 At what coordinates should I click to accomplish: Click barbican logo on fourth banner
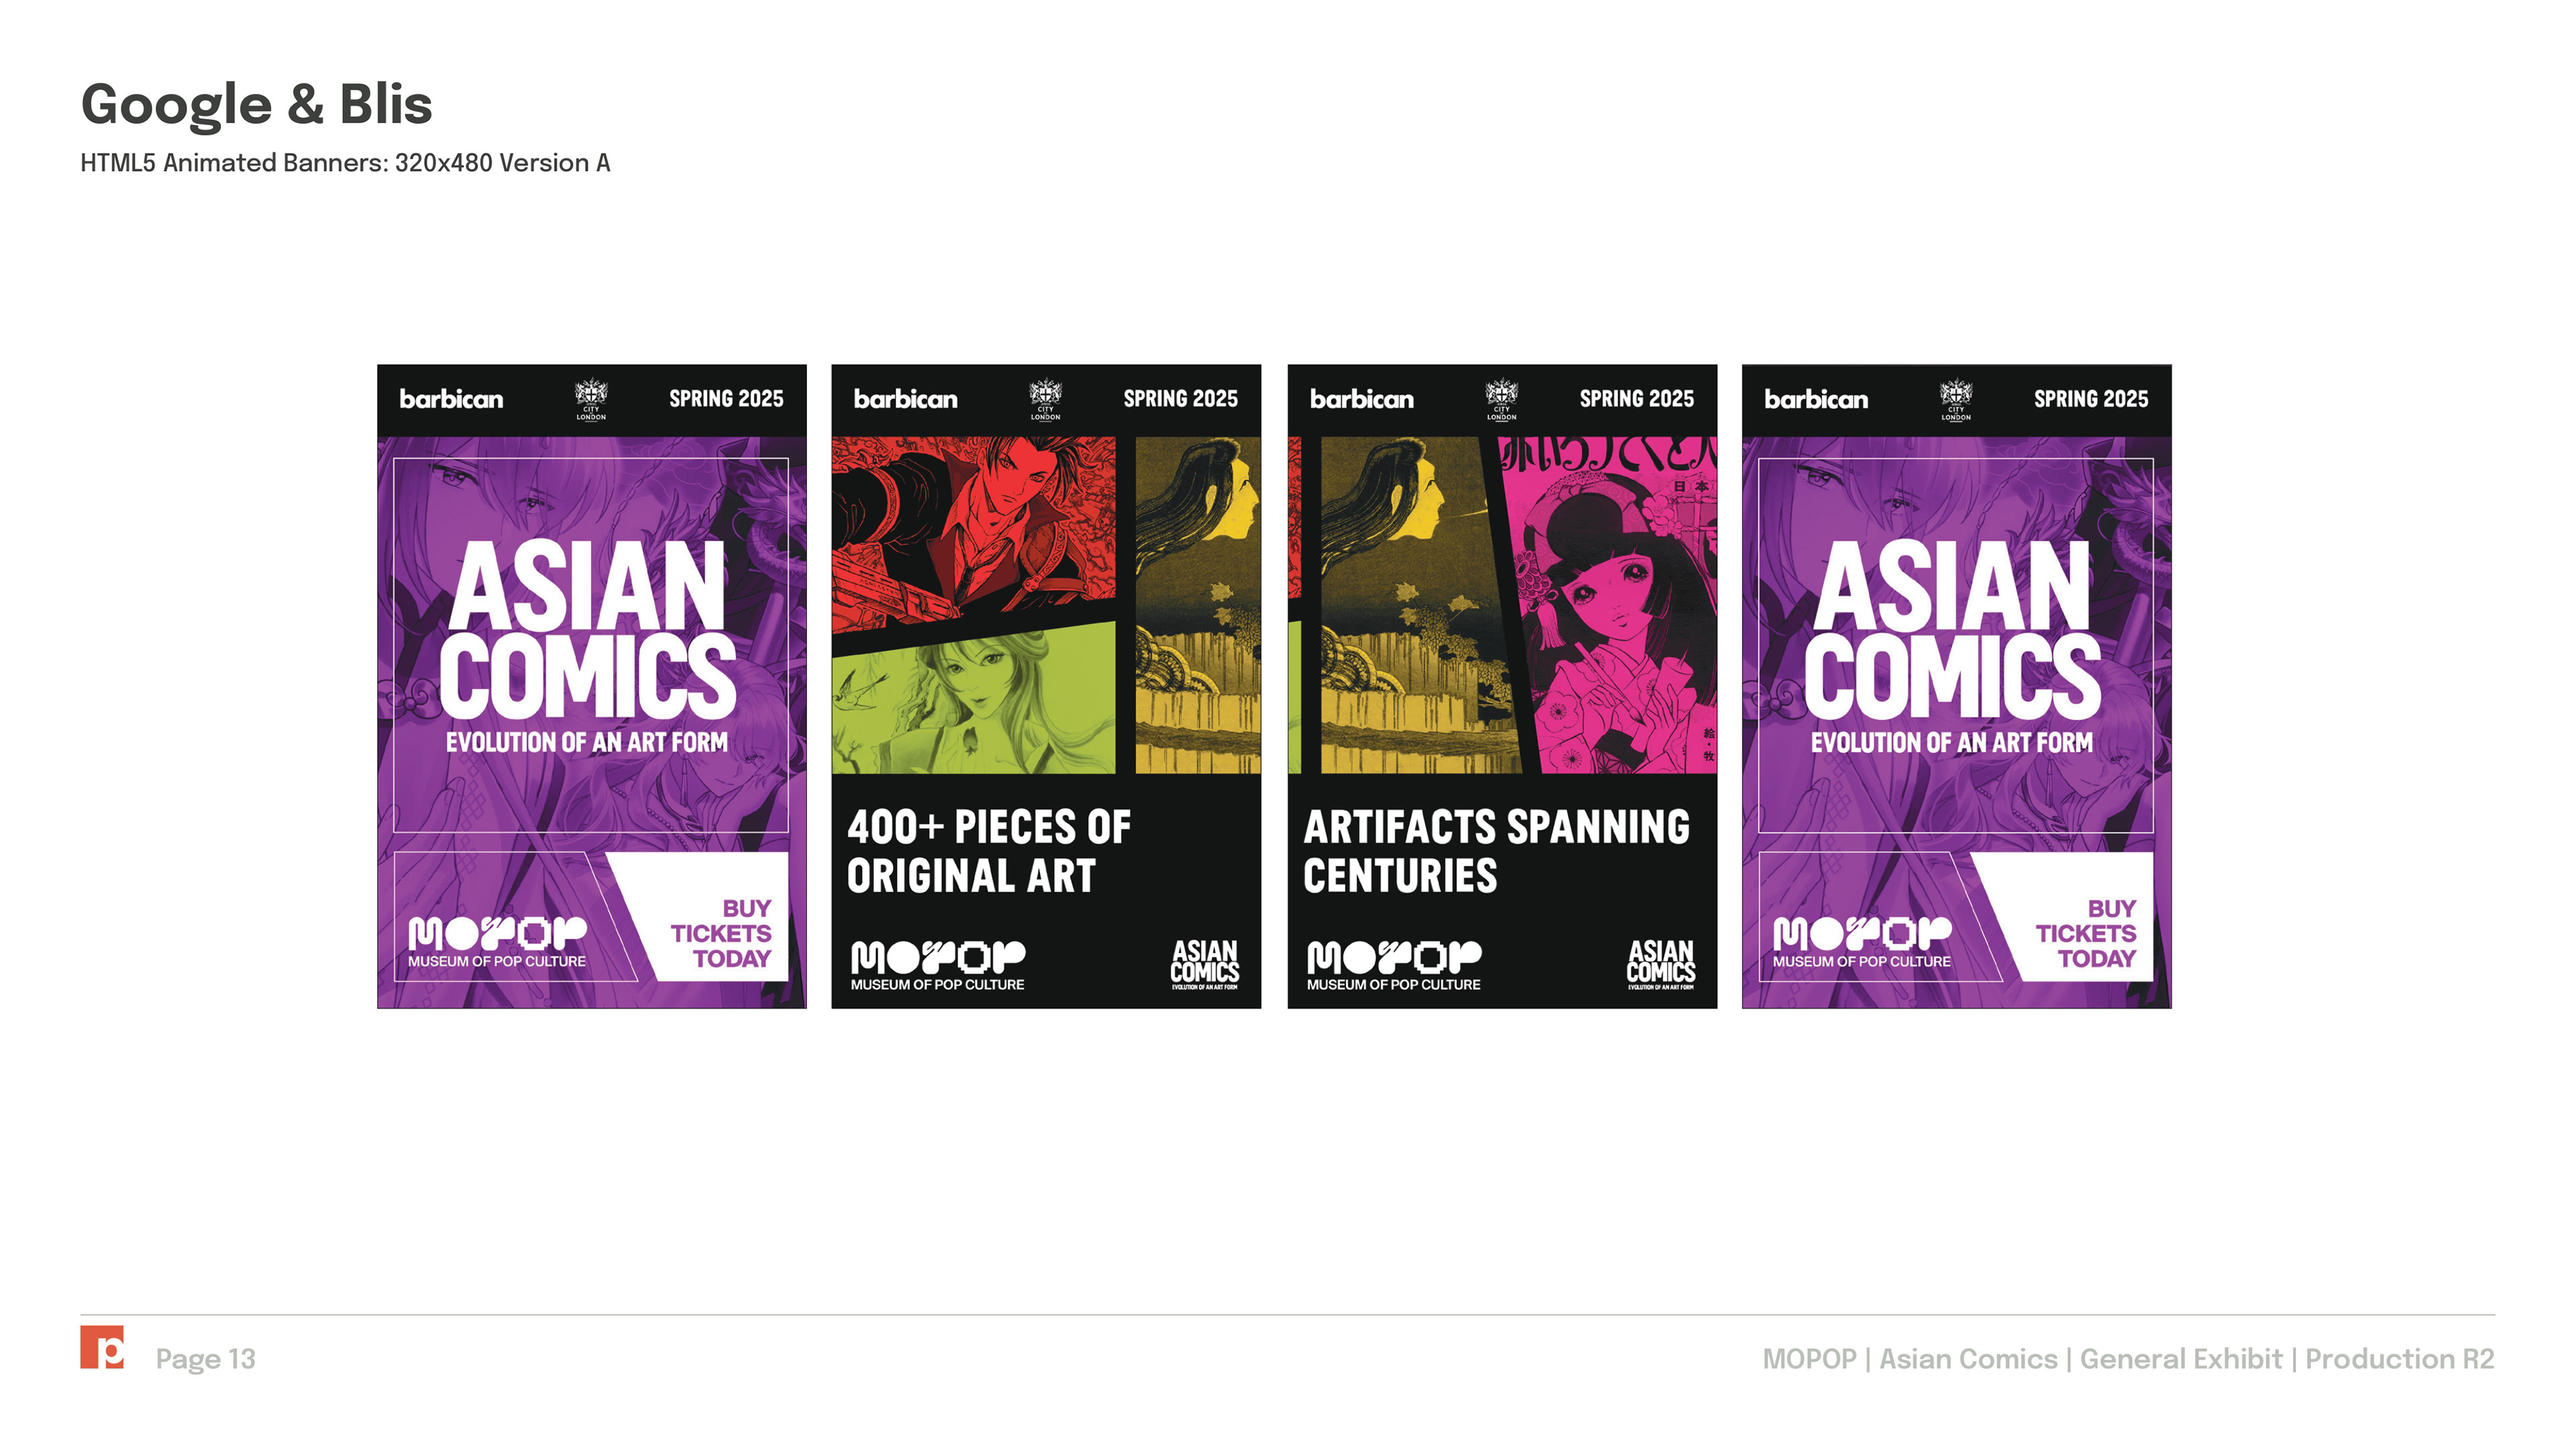click(x=1816, y=399)
